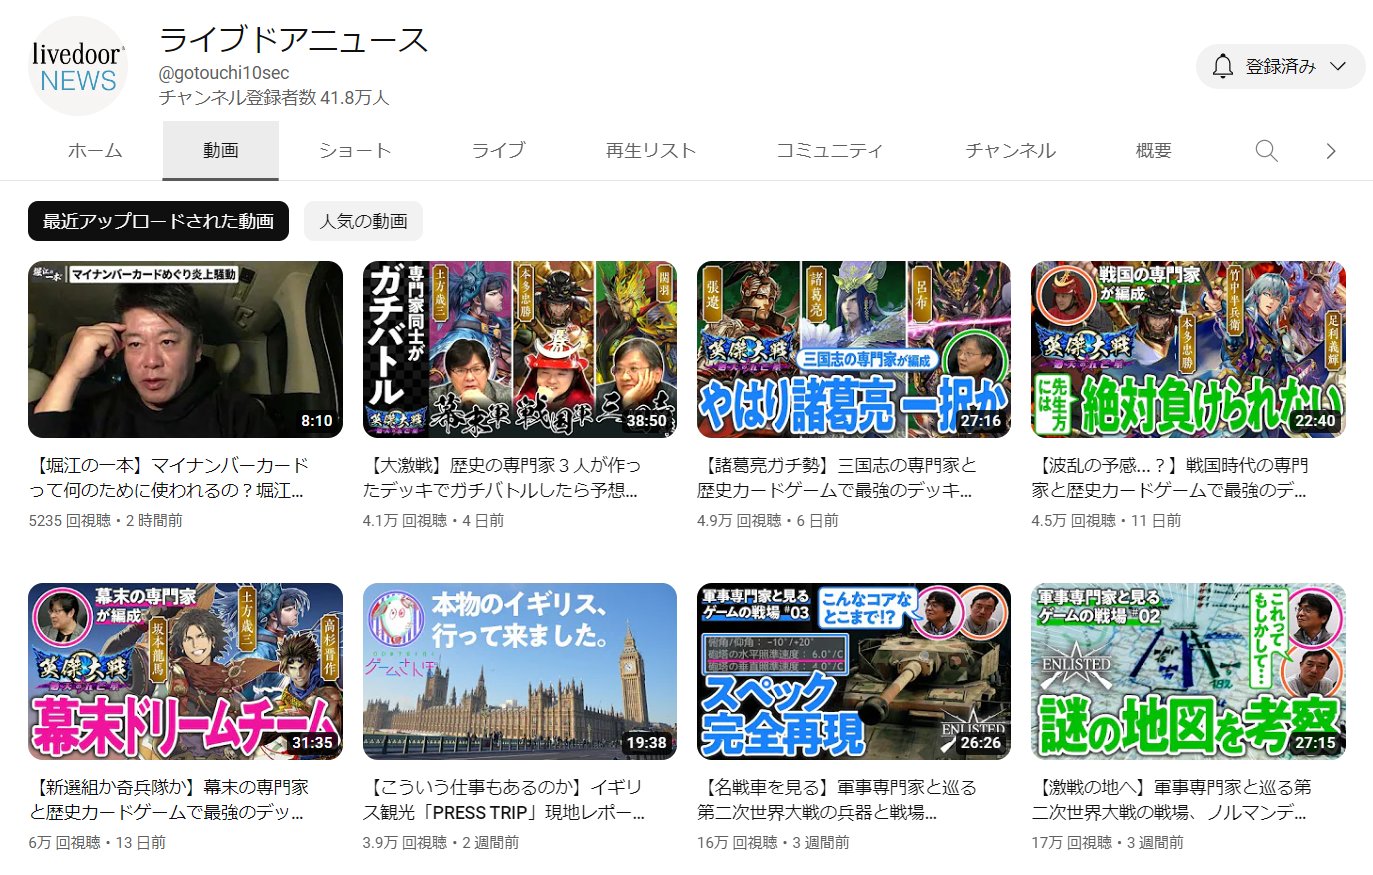Go to the 再生リスト tab

651,151
